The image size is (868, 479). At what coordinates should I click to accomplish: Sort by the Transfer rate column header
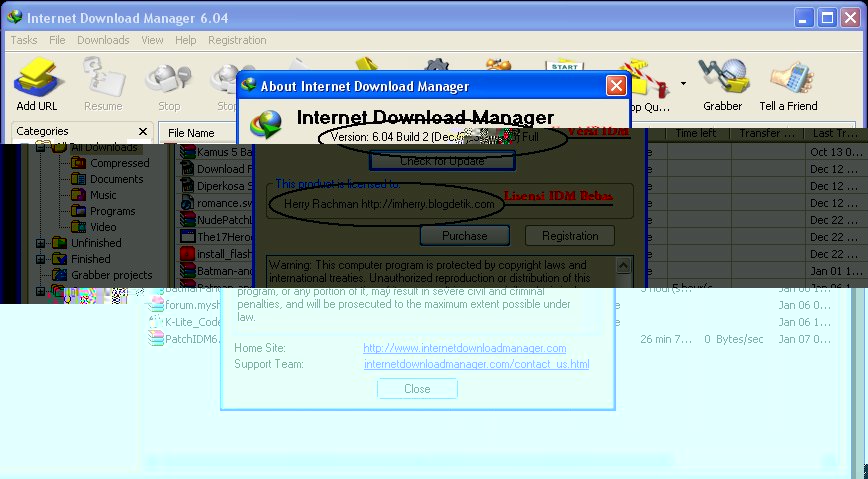[x=767, y=133]
